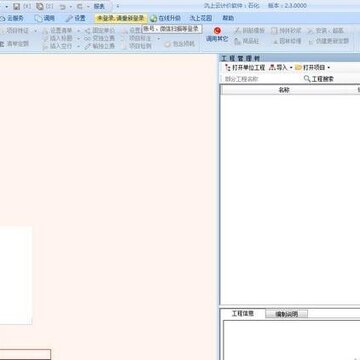Click the 设置清单 ribbon item

[x=58, y=31]
